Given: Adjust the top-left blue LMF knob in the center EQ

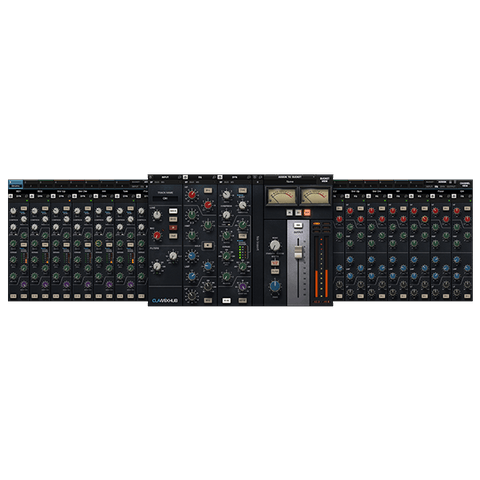Looking at the screenshot, I should coord(192,256).
